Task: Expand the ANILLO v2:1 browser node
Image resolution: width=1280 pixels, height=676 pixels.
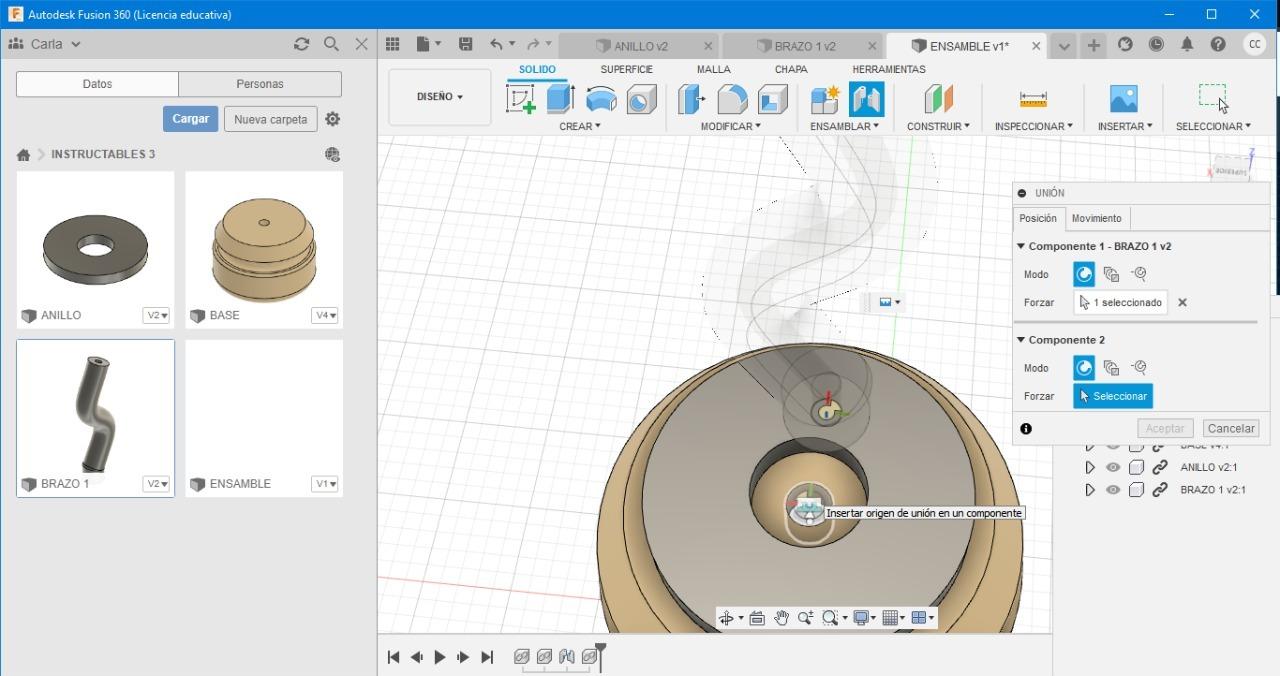Action: click(1090, 467)
